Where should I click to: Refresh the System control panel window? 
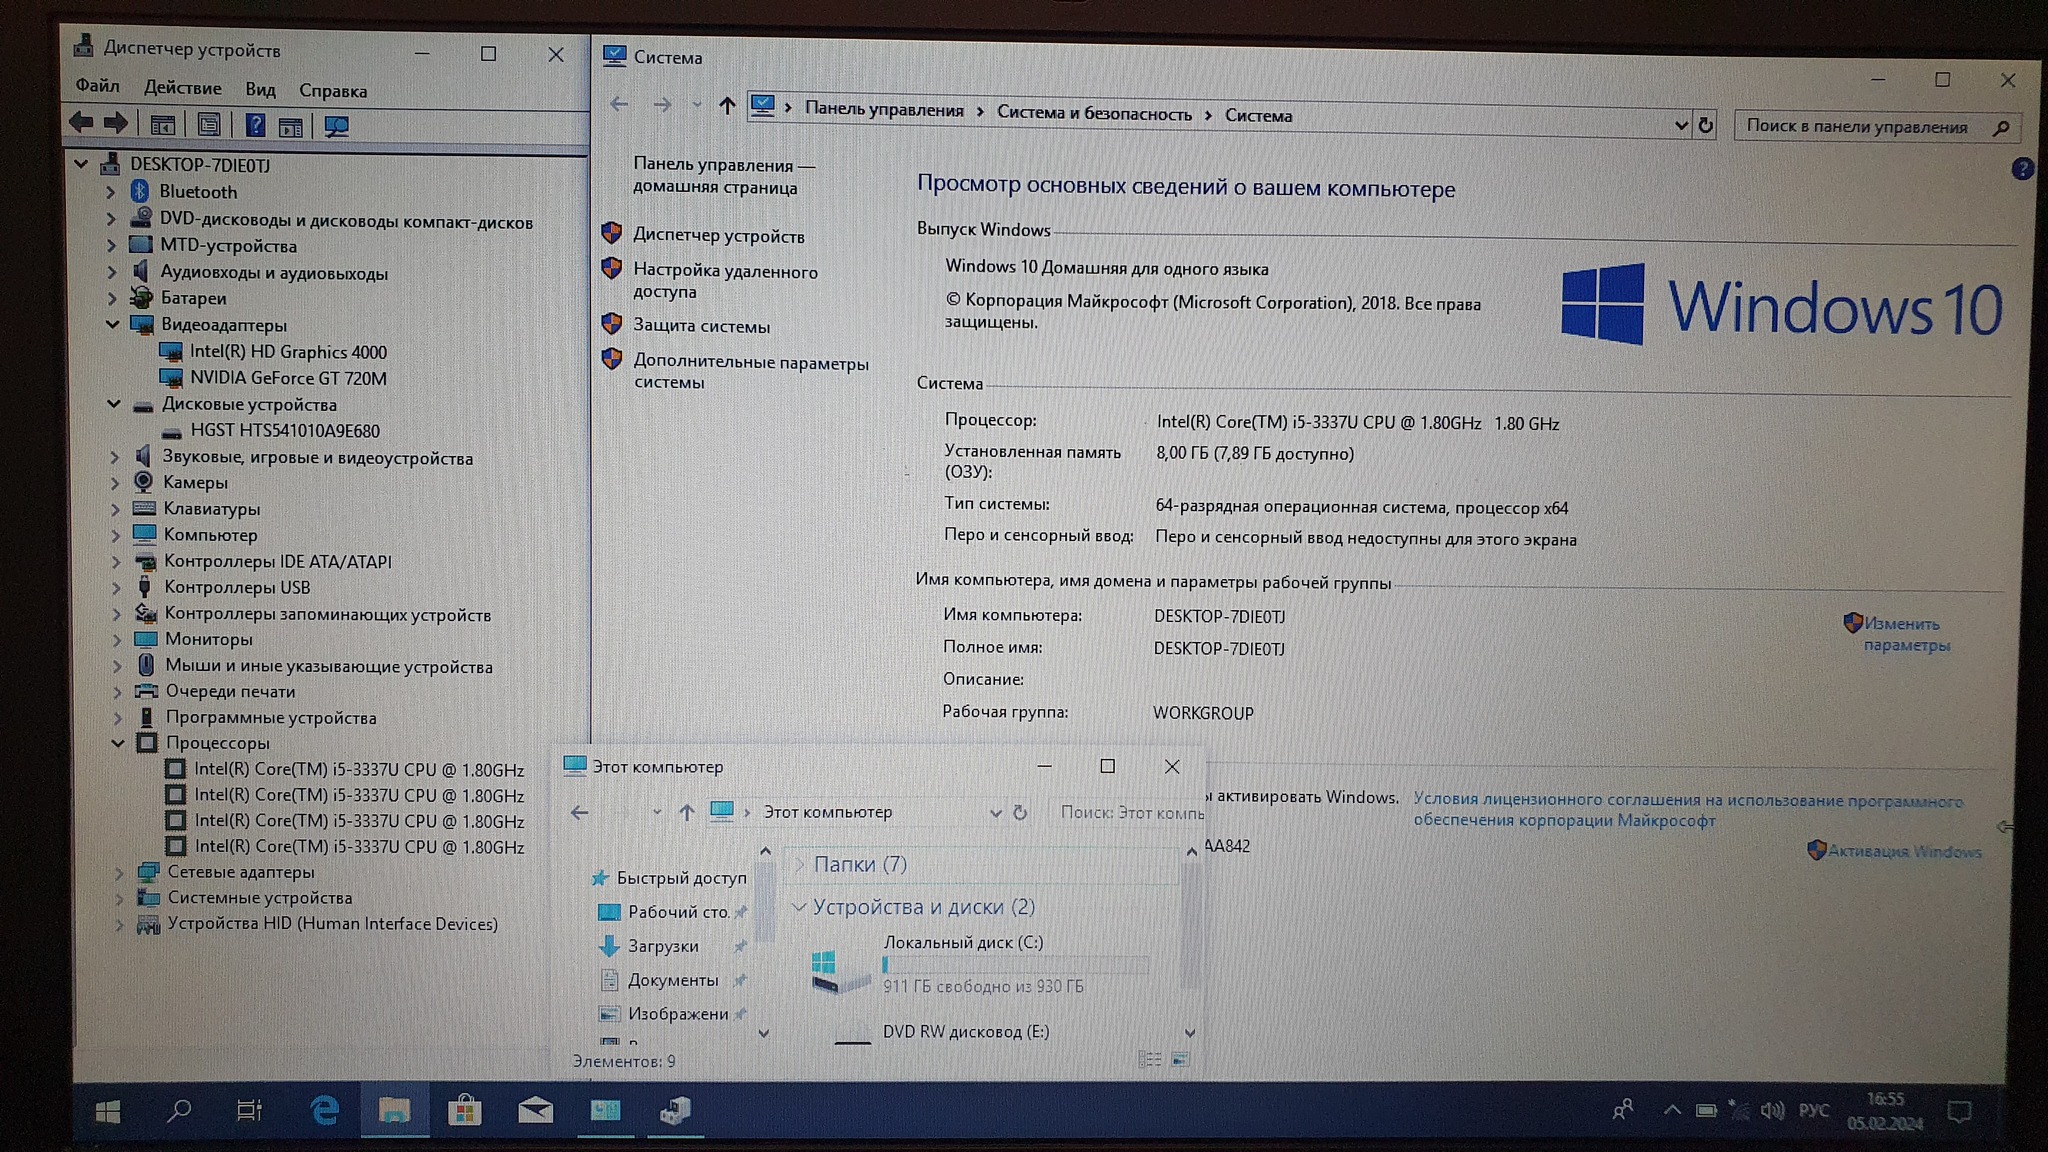tap(1706, 125)
